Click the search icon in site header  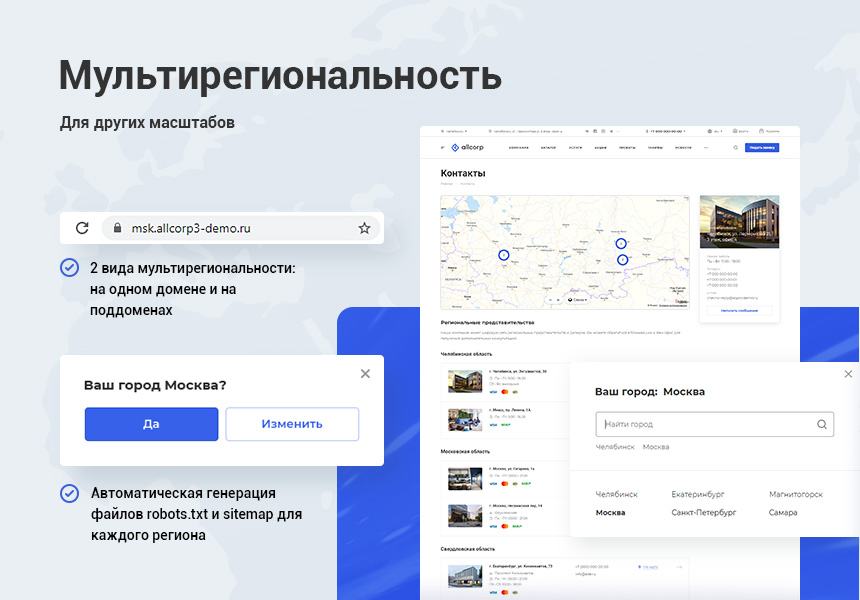pyautogui.click(x=736, y=147)
